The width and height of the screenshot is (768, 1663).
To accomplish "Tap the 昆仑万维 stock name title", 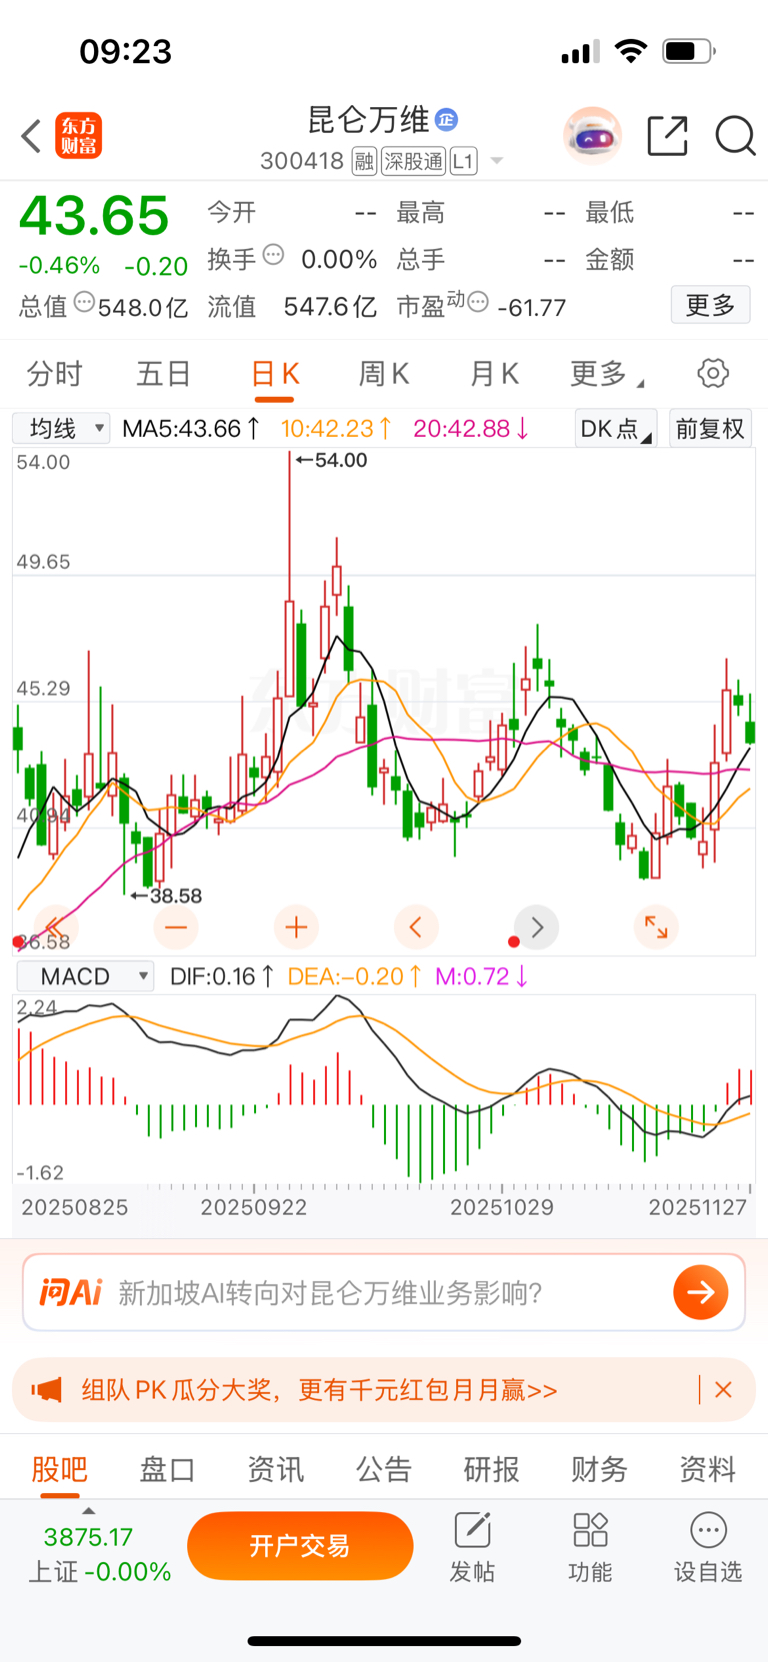I will pos(368,120).
